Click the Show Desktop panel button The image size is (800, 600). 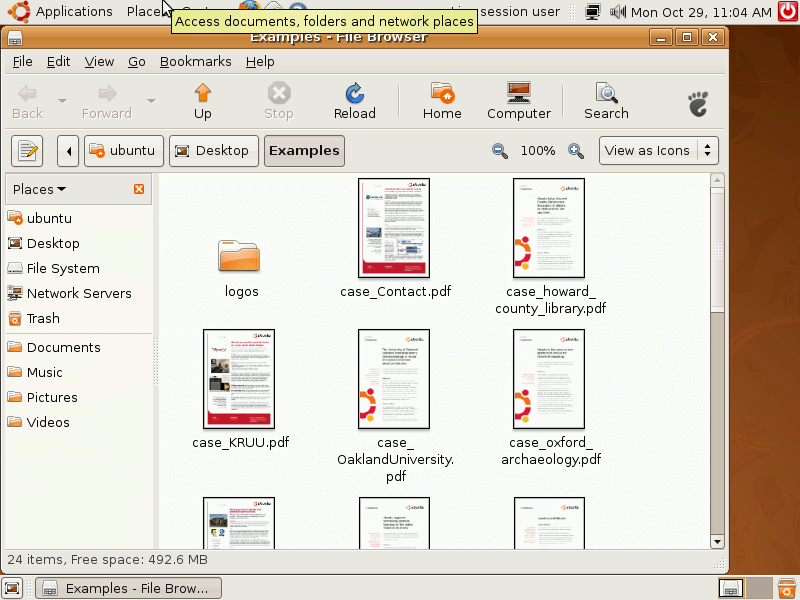click(12, 588)
